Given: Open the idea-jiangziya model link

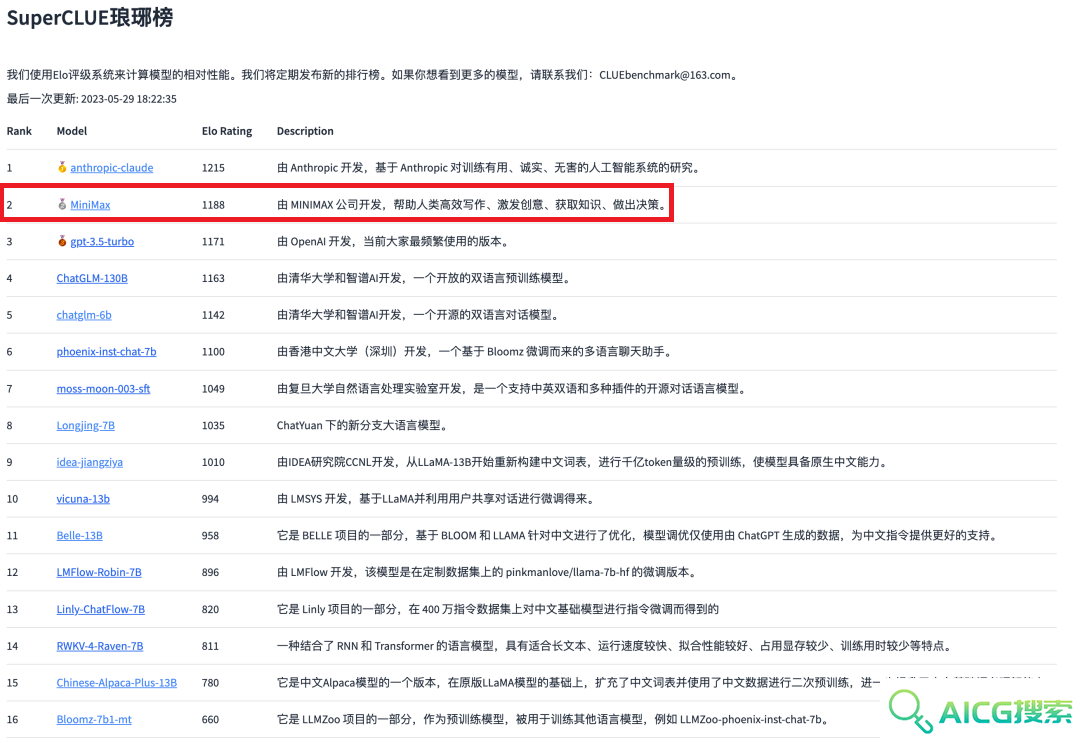Looking at the screenshot, I should [x=90, y=462].
